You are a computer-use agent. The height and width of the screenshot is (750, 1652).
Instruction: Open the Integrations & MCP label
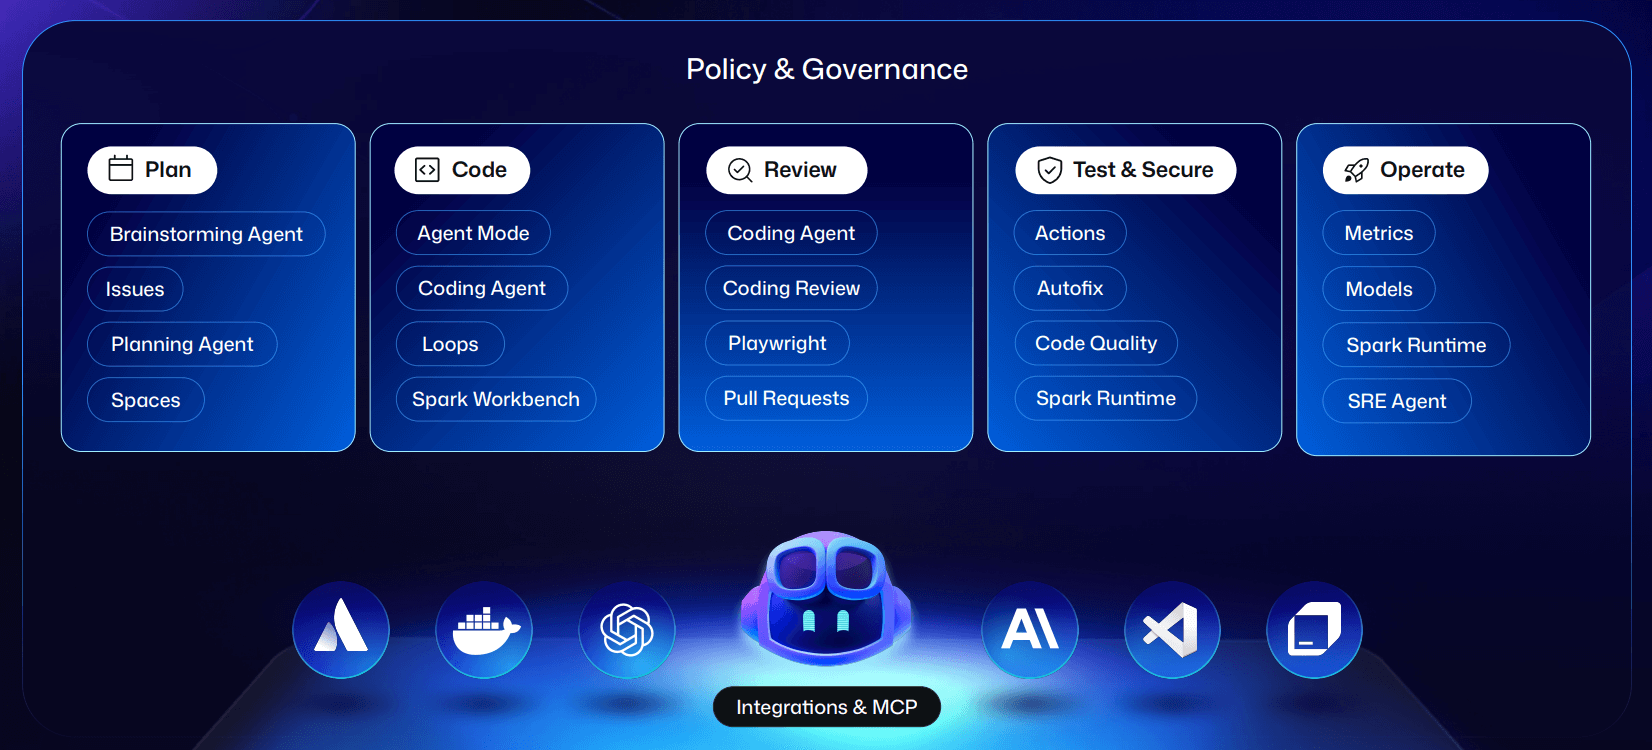[x=826, y=707]
